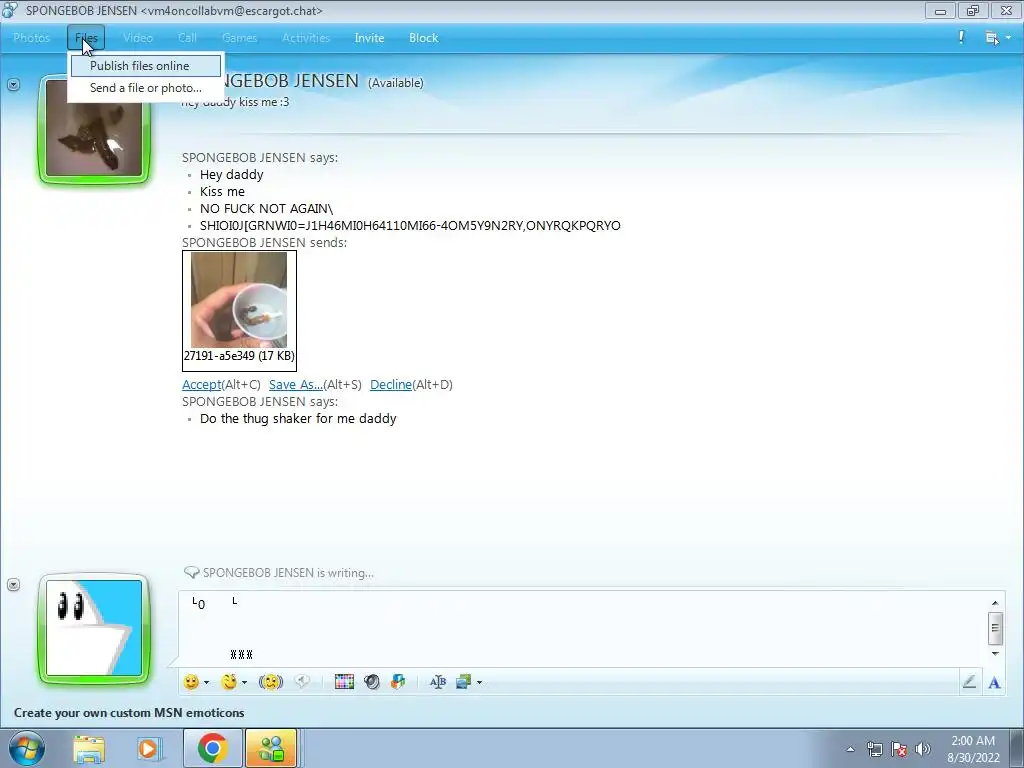
Task: Collapse your own display picture arrow
Action: pos(13,584)
